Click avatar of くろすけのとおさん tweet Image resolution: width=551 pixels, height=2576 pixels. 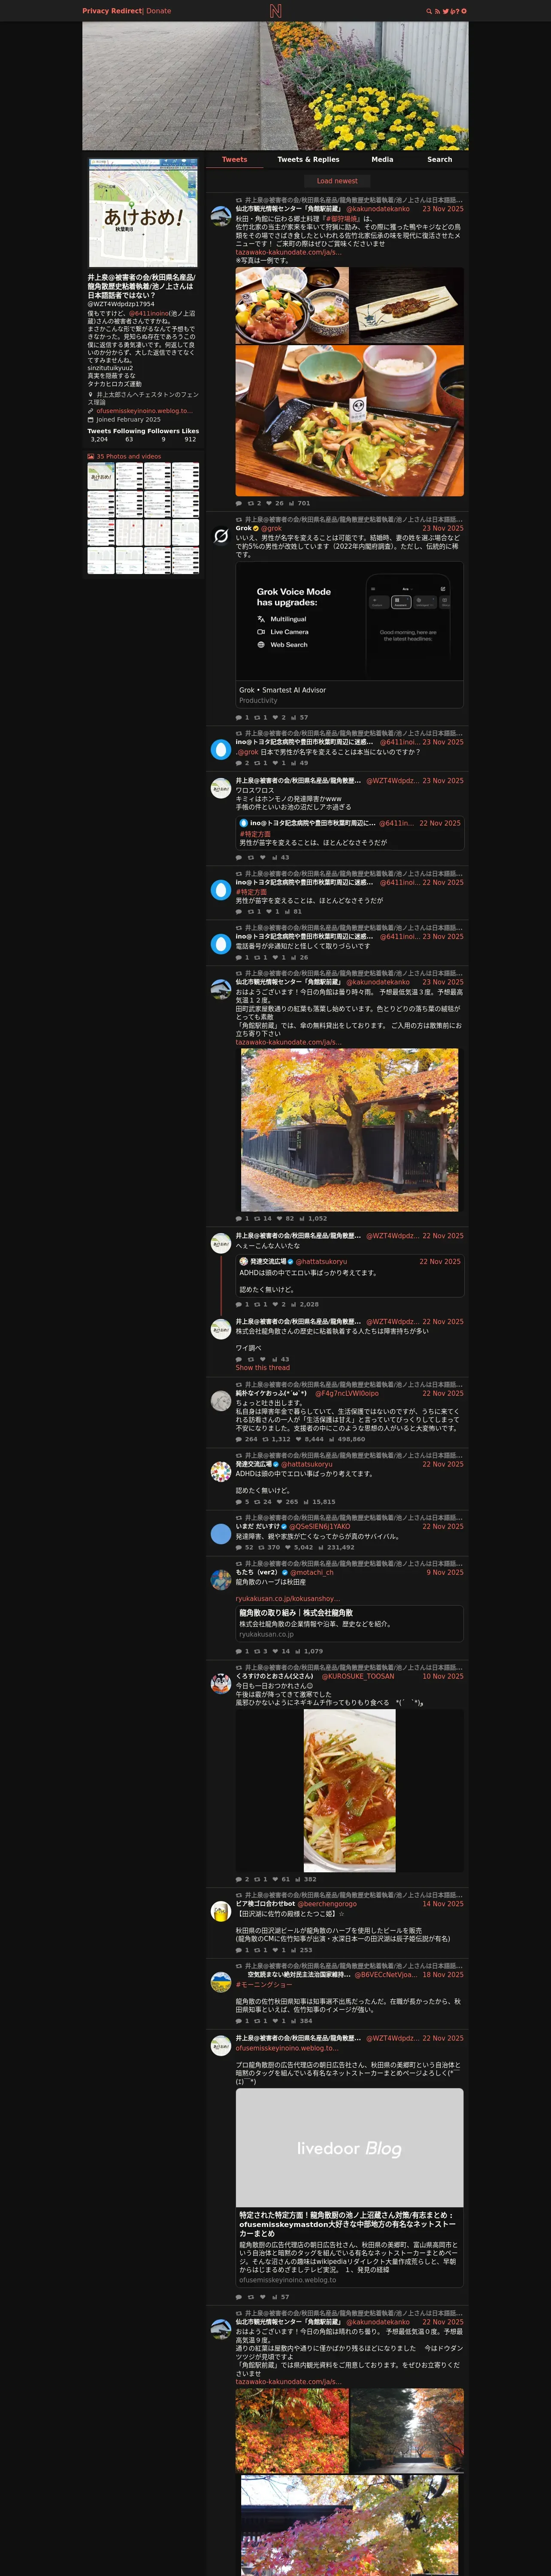tap(221, 1684)
